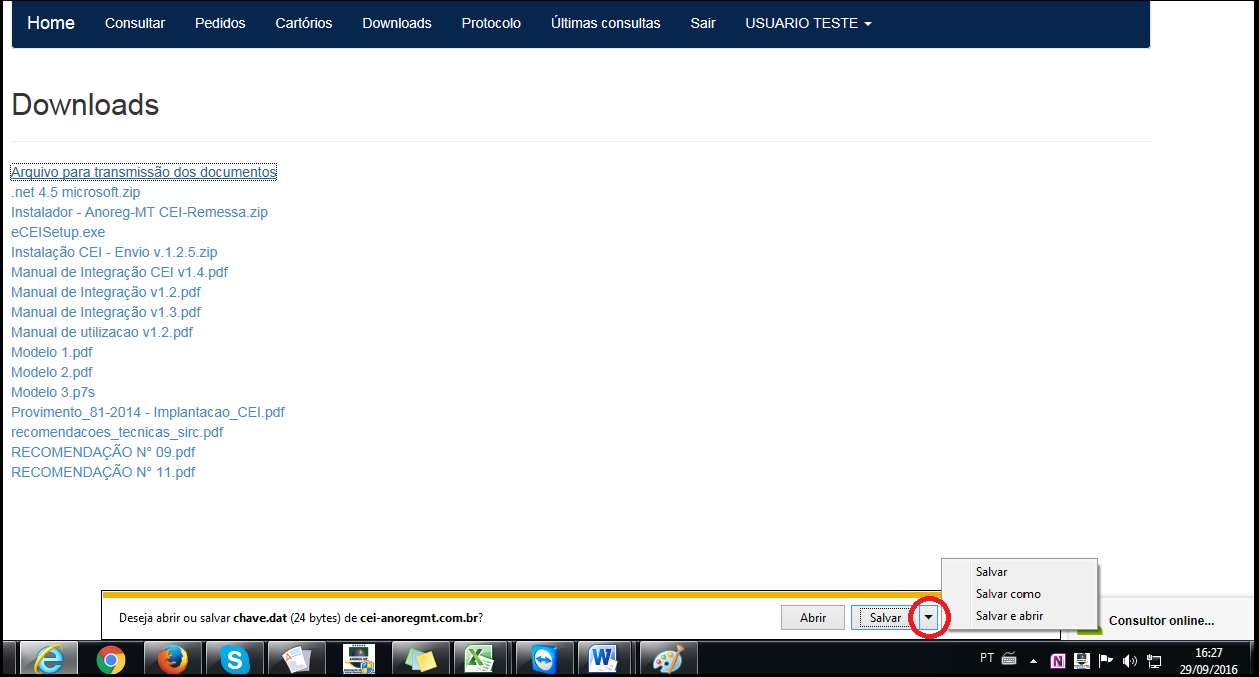The image size is (1259, 677).
Task: Open the Consultar menu item
Action: click(135, 23)
